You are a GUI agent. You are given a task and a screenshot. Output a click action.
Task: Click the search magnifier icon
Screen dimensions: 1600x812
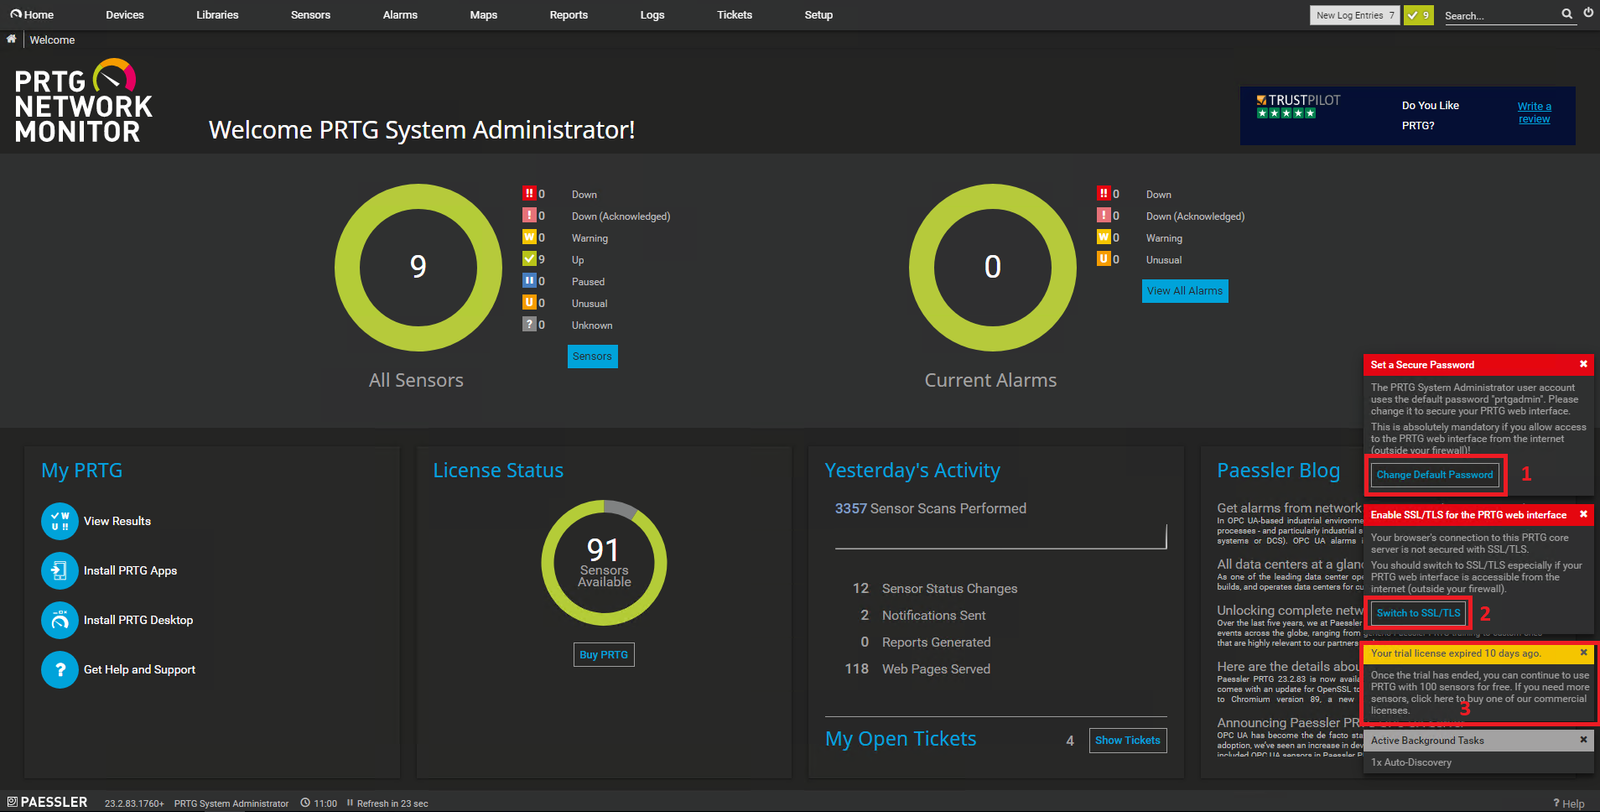[1567, 14]
